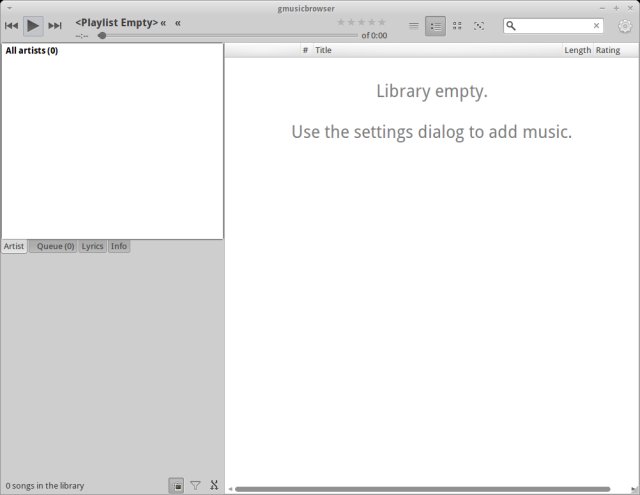Open settings with the gear icon
Screen dimensions: 640x495
tap(624, 26)
